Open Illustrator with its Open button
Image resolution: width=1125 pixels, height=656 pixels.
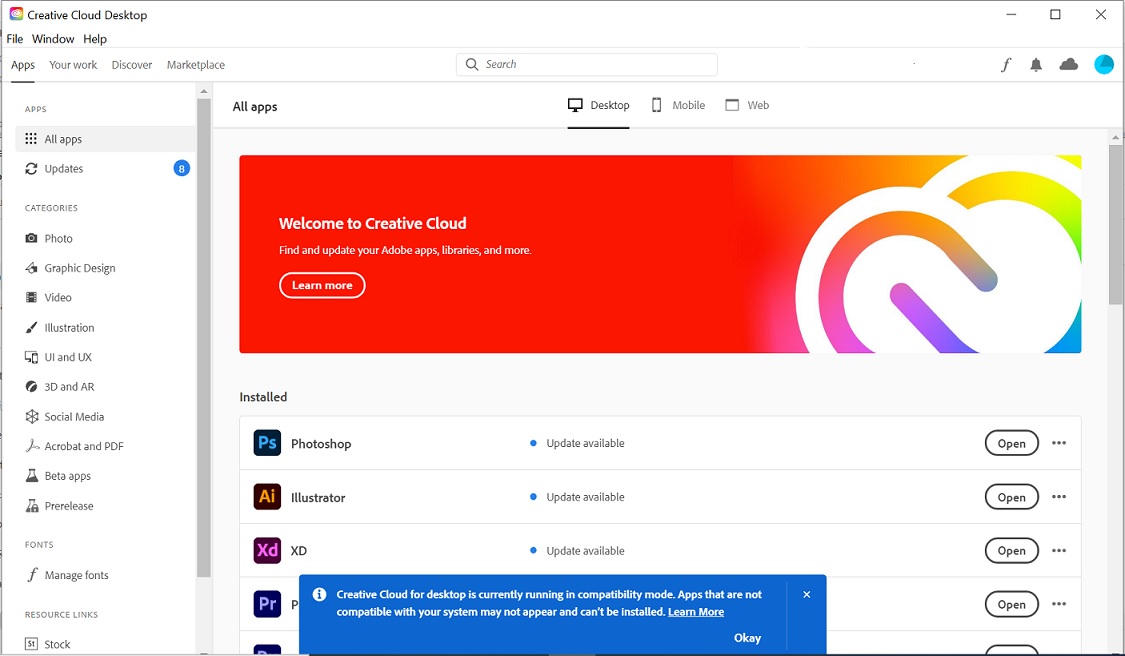click(x=1012, y=497)
